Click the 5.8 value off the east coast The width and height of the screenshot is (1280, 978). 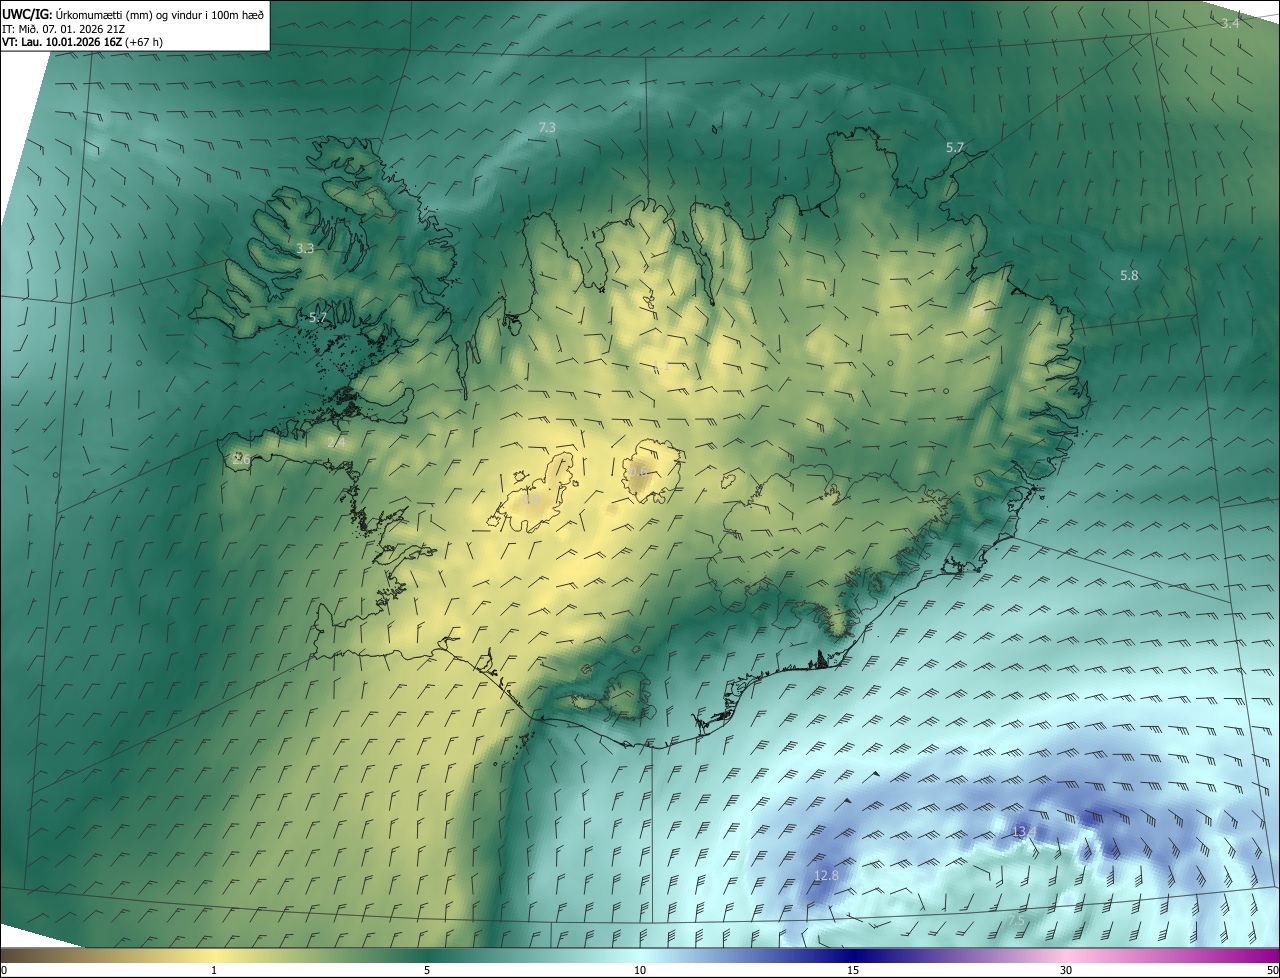[1129, 275]
